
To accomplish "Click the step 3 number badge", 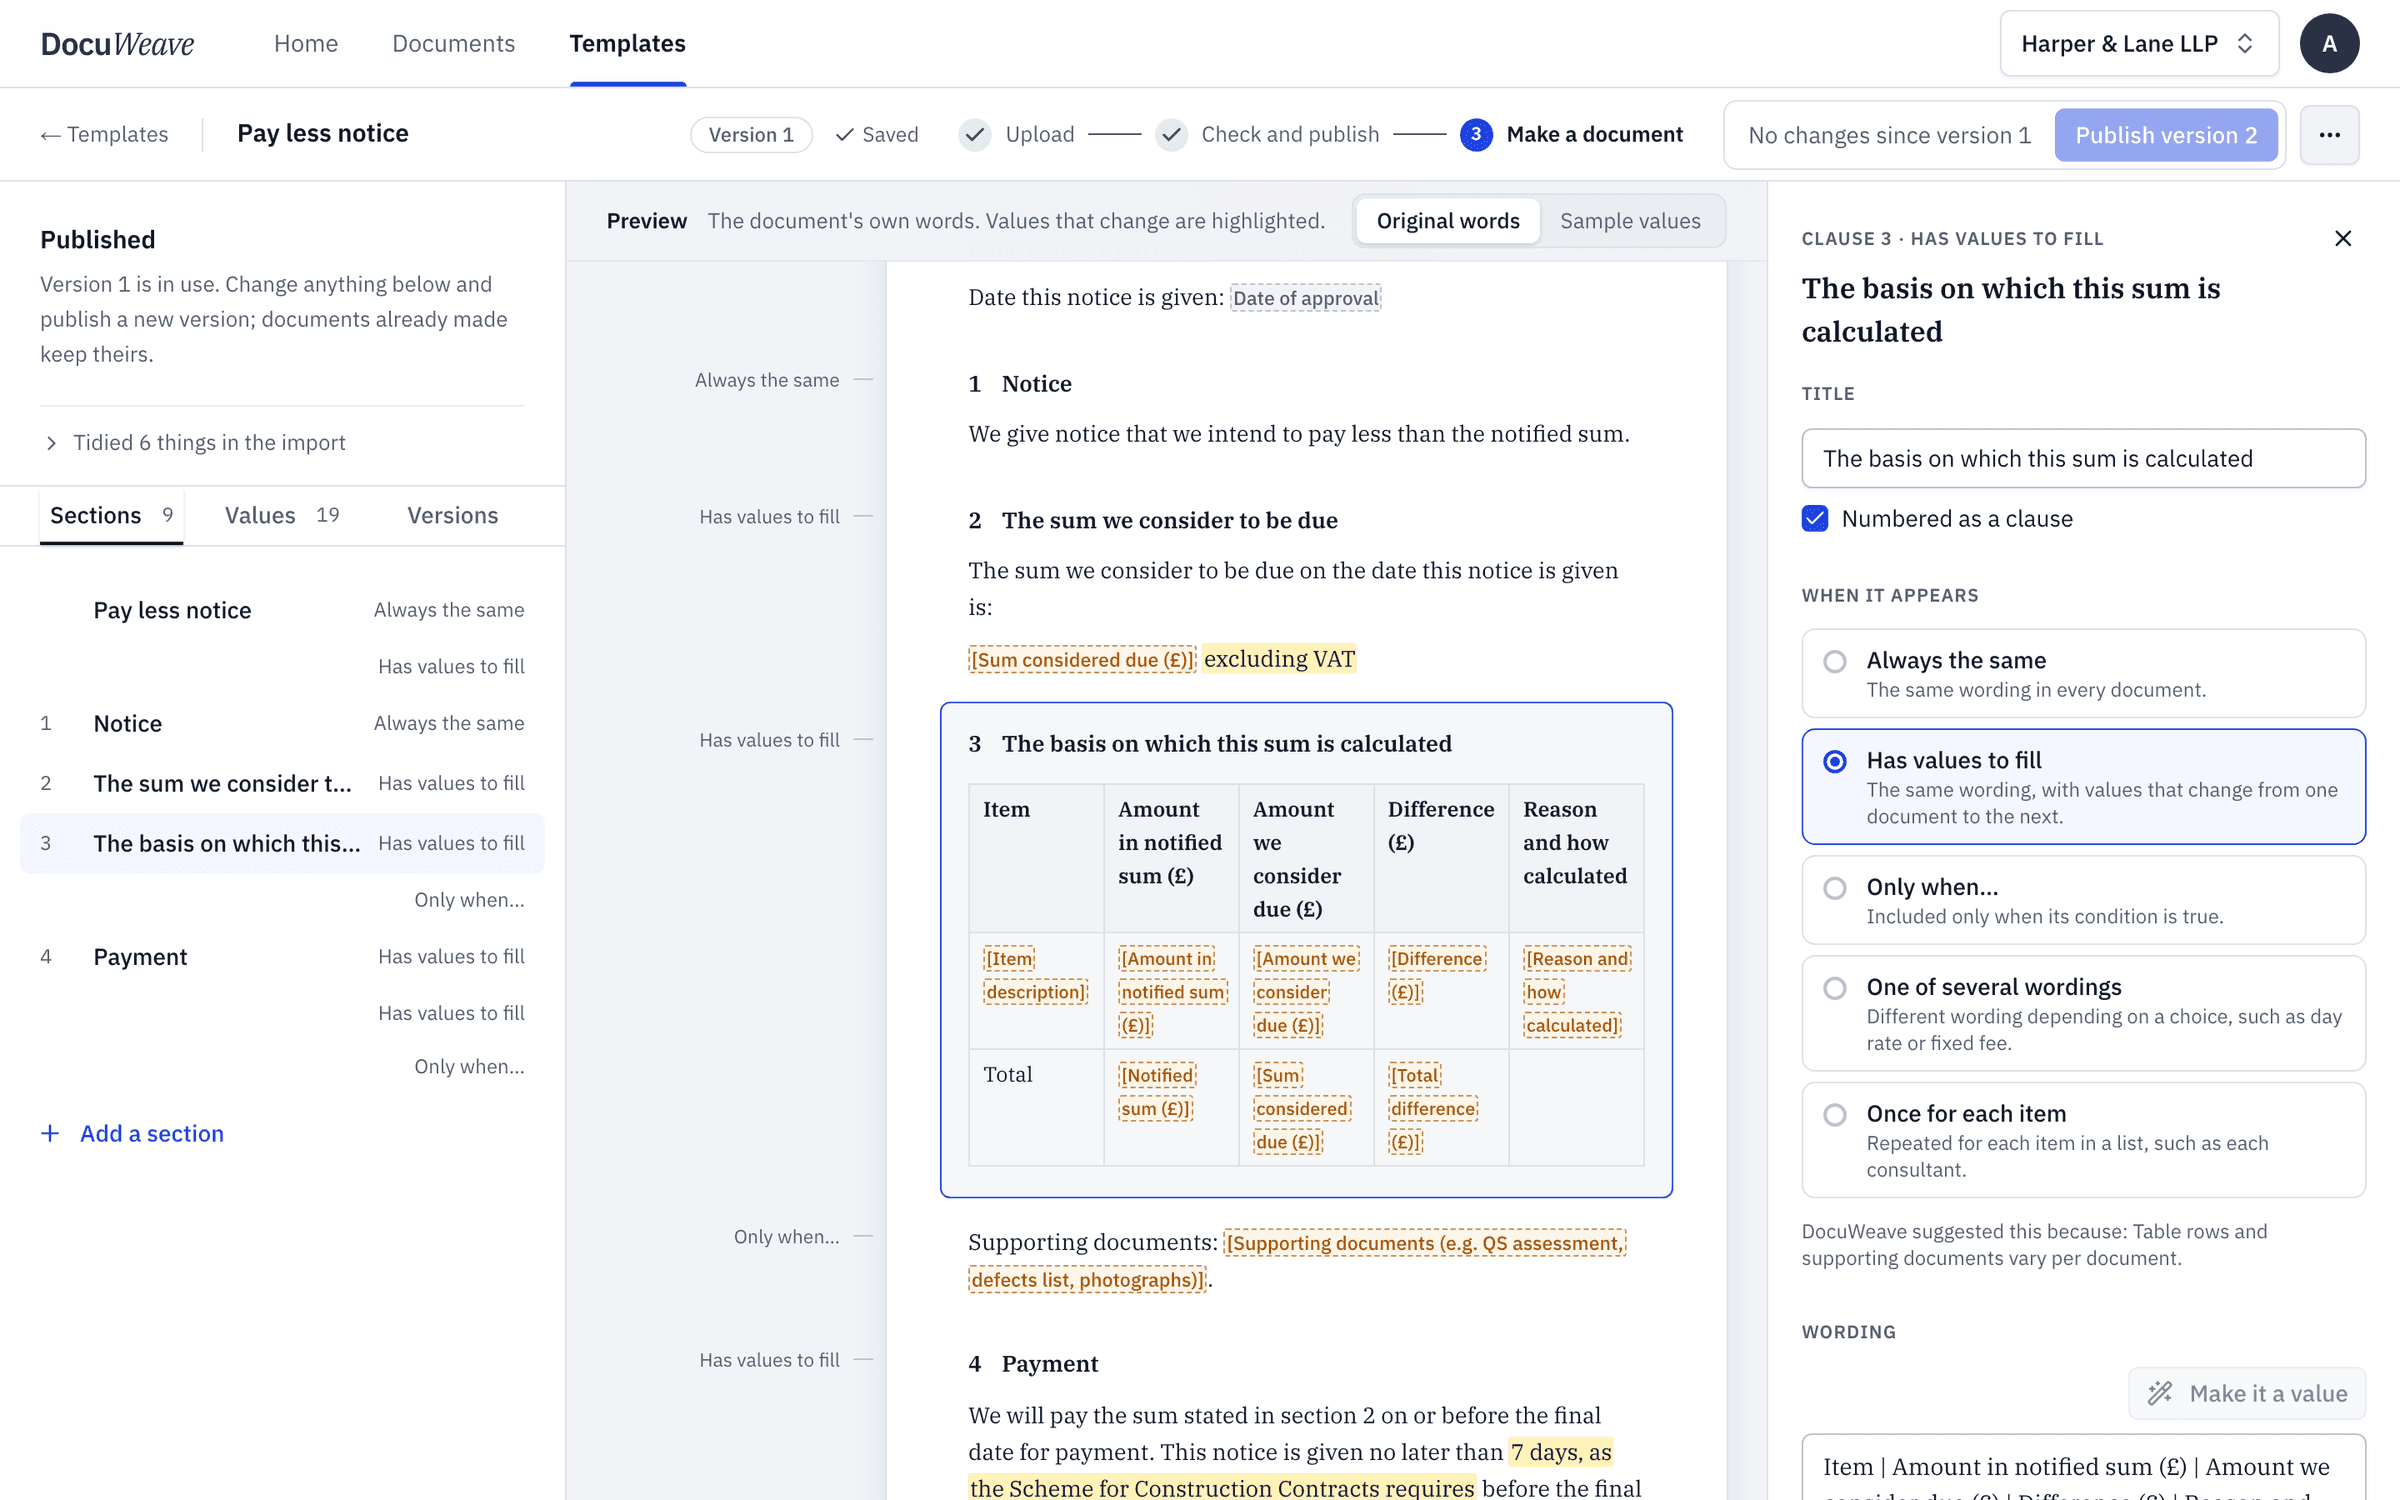I will click(1476, 135).
